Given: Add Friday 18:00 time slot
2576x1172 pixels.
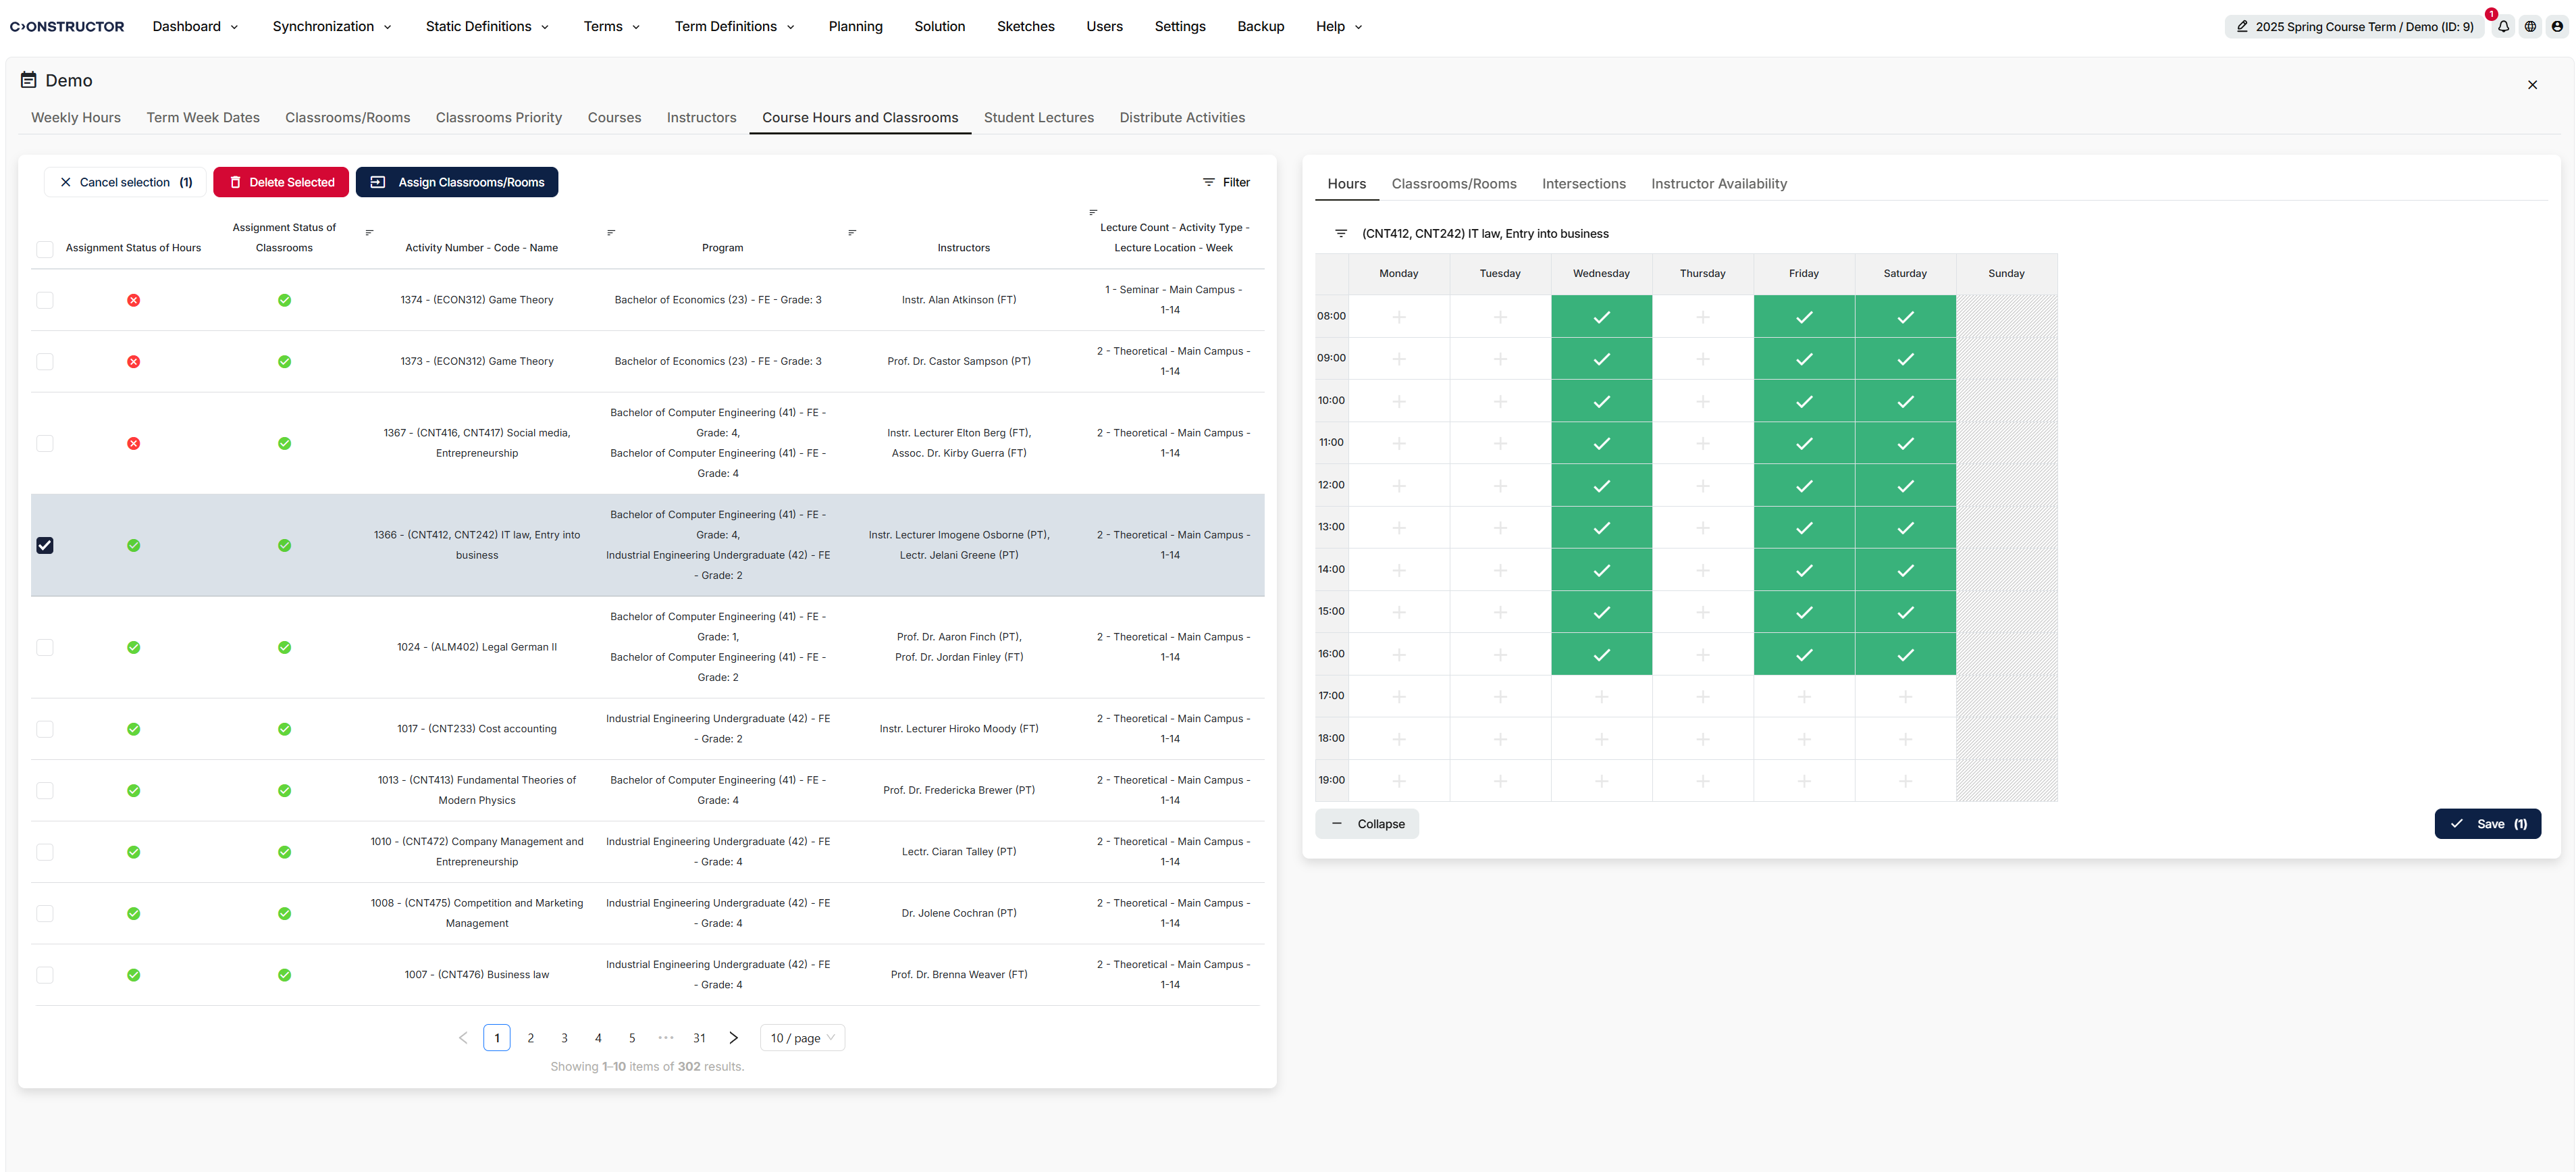Looking at the screenshot, I should point(1803,739).
